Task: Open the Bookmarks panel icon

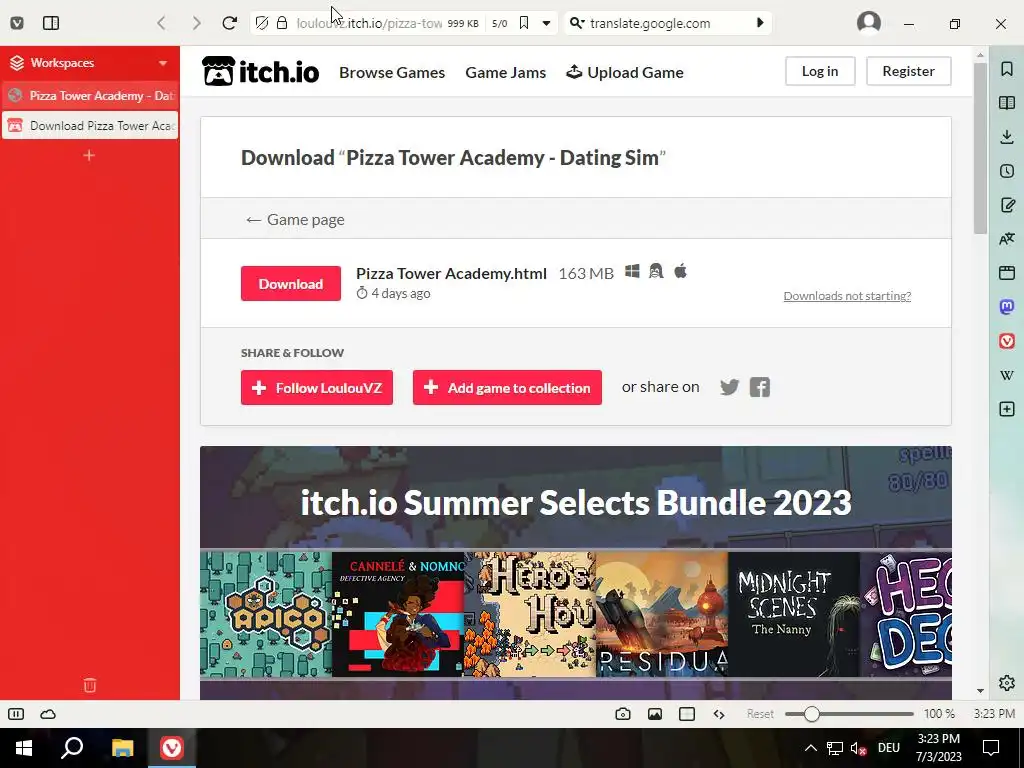Action: point(1006,69)
